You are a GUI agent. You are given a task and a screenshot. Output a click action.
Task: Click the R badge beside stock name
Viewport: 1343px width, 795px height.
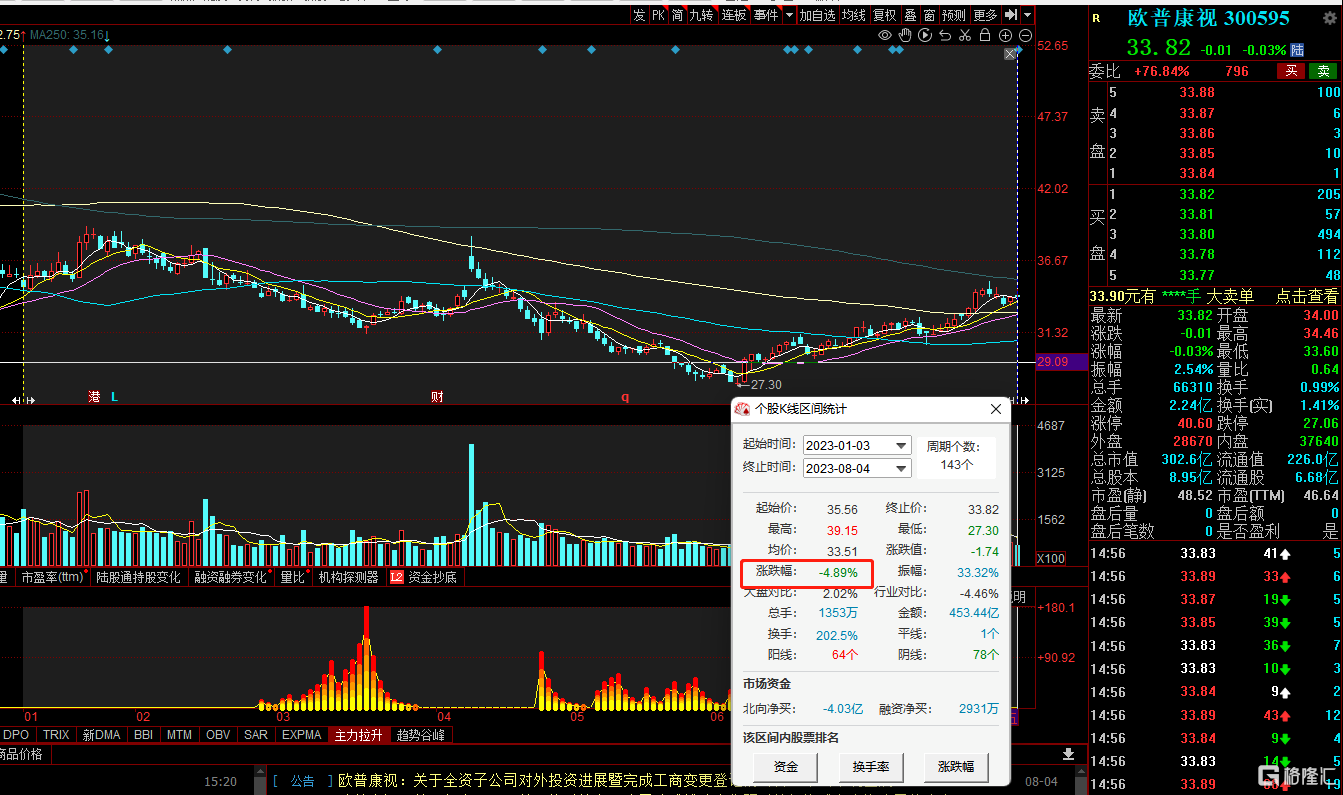click(x=1096, y=18)
